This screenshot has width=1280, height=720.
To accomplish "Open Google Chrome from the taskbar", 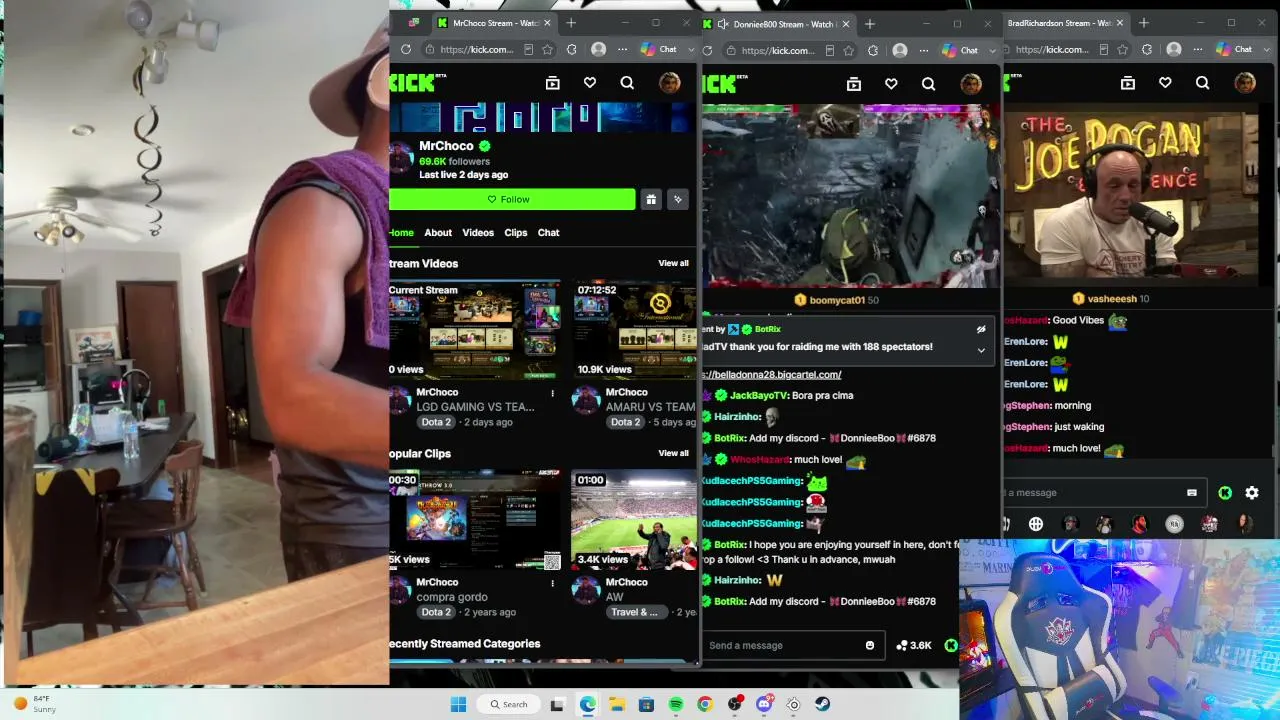I will (705, 704).
